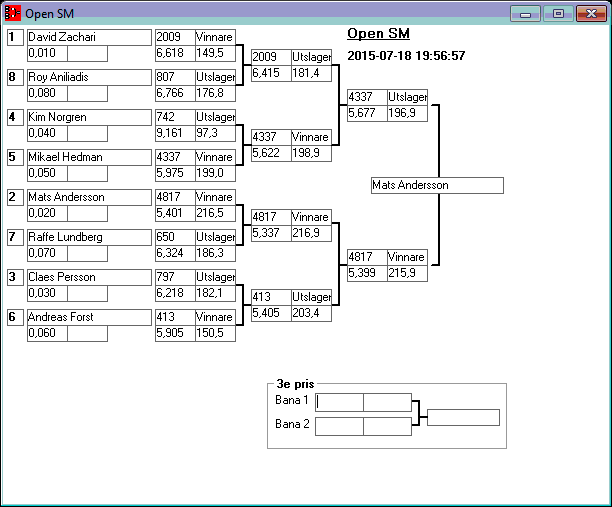Click the app icon in the title bar

click(x=14, y=14)
